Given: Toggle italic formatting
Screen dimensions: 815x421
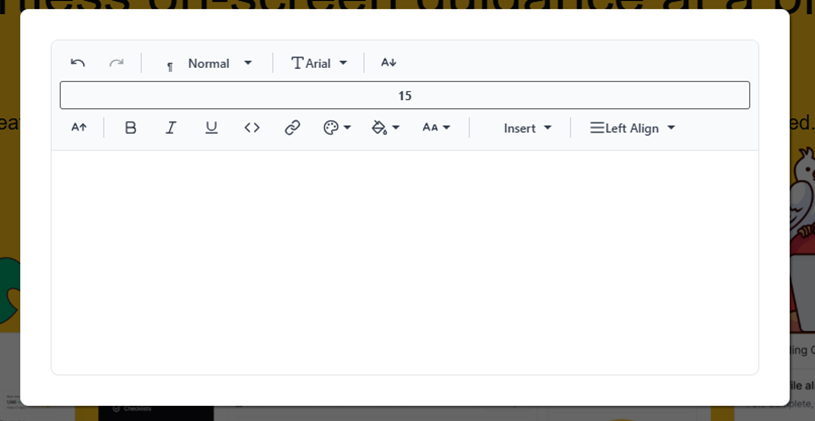Looking at the screenshot, I should click(171, 128).
